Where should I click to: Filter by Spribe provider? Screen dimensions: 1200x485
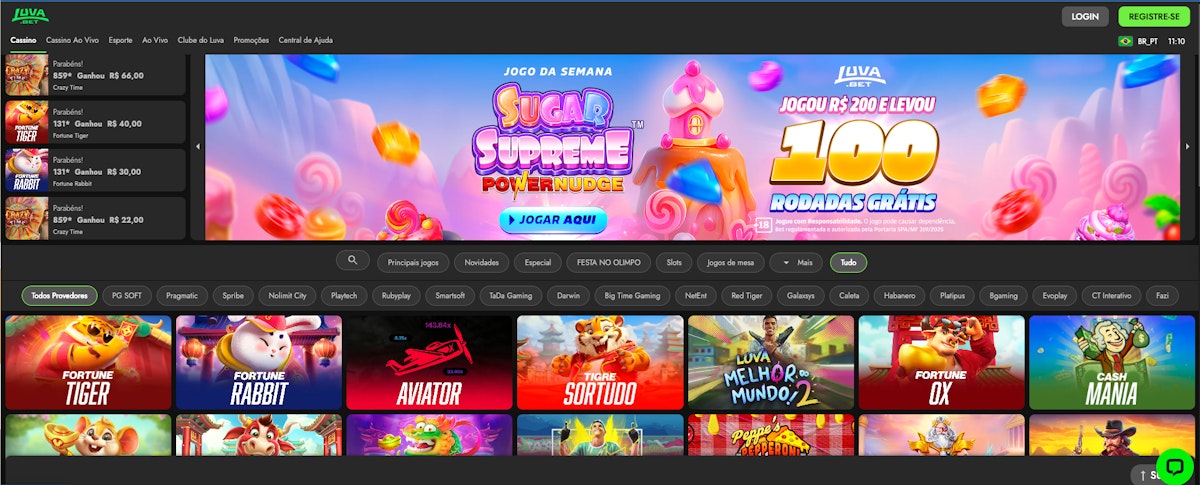[x=234, y=296]
